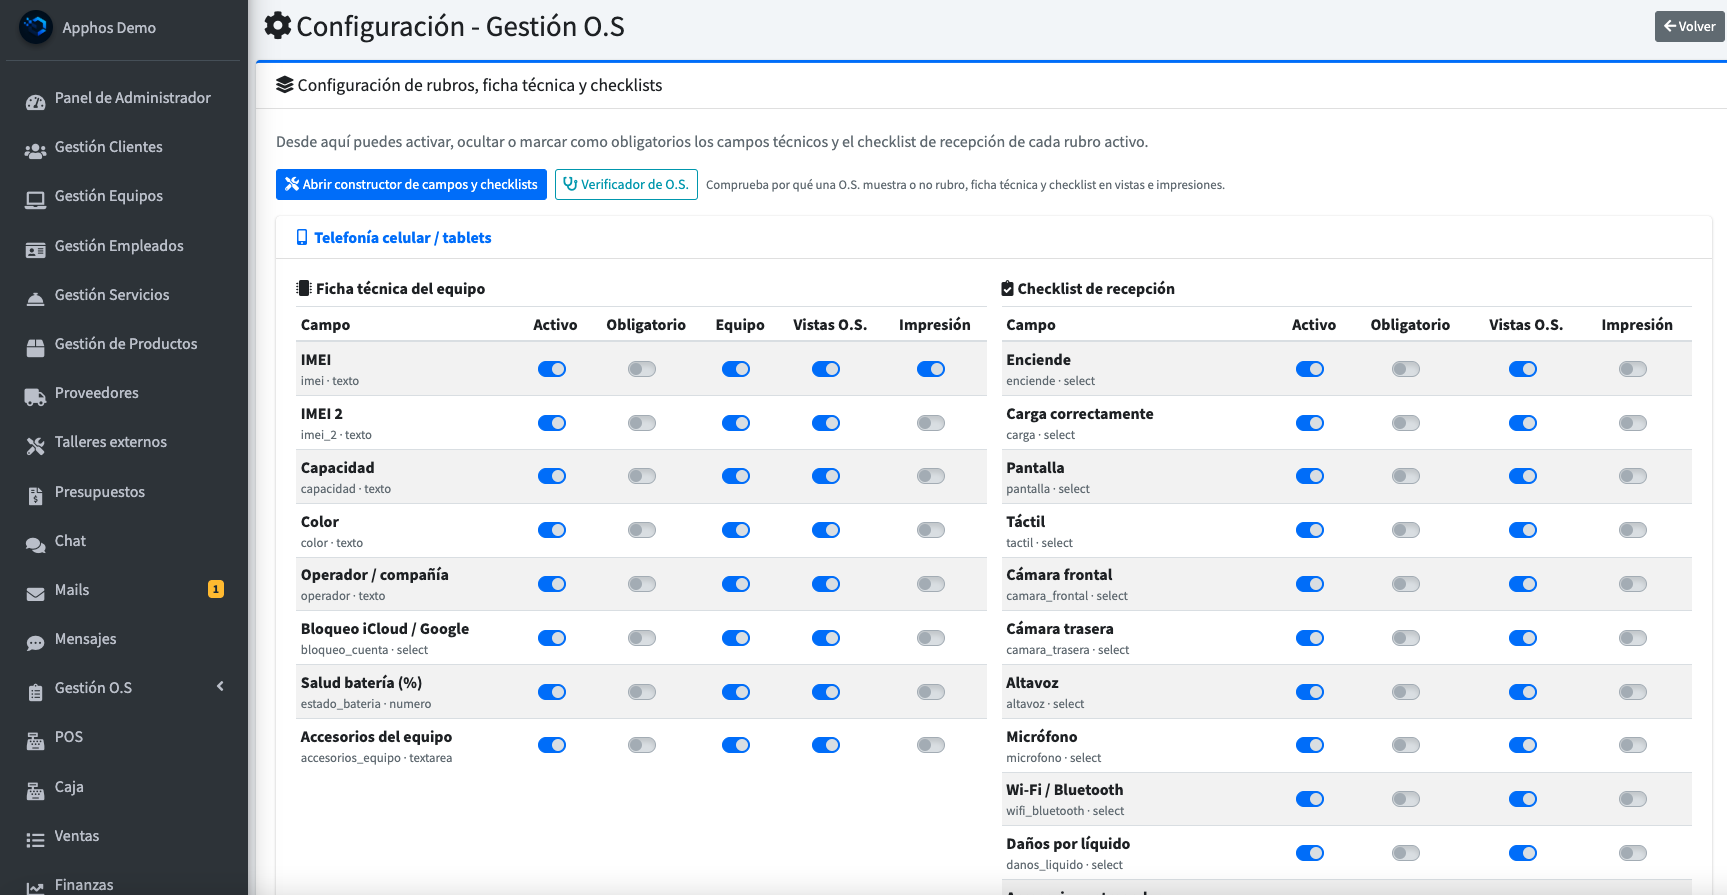
Task: Disable Activo for Wi-Fi / Bluetooth
Action: [x=1310, y=799]
